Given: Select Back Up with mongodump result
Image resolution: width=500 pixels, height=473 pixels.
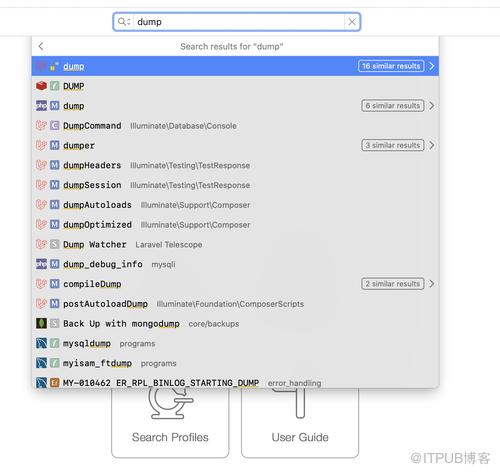Looking at the screenshot, I should [x=235, y=323].
